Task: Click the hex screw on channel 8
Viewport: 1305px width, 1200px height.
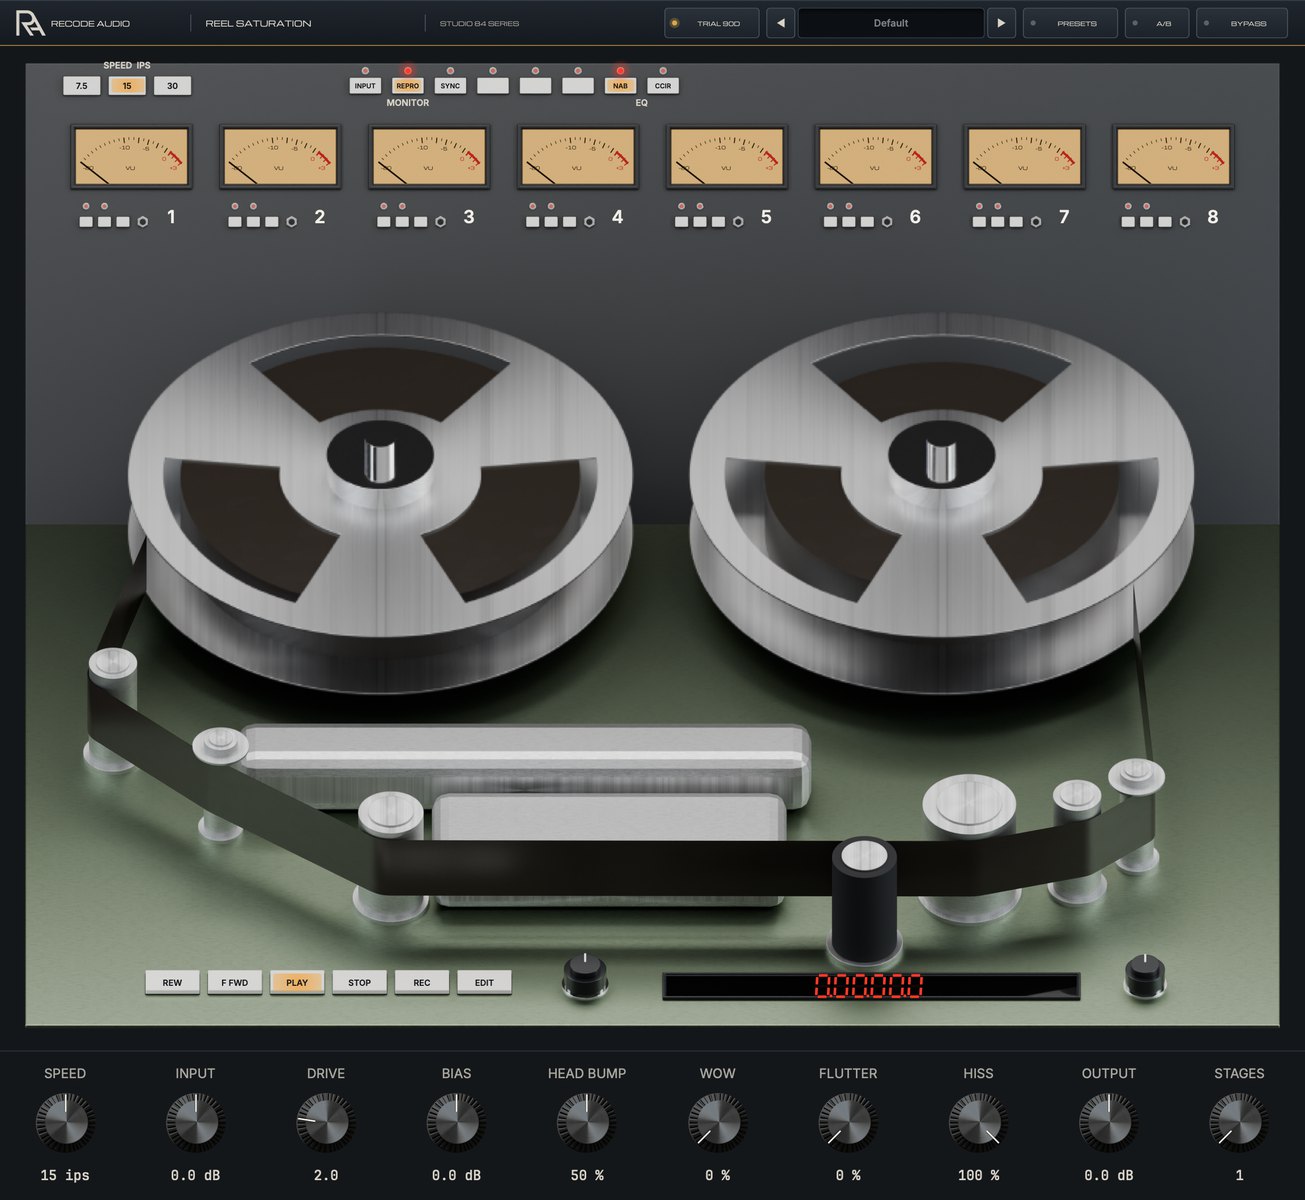Action: (x=1185, y=222)
